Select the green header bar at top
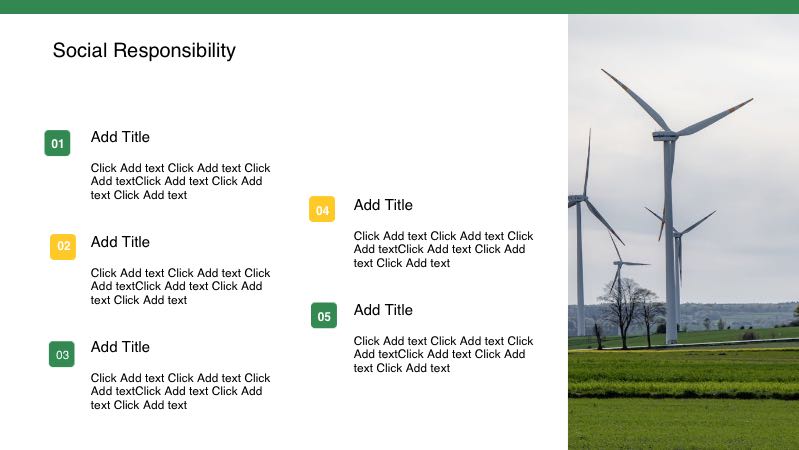 (399, 6)
